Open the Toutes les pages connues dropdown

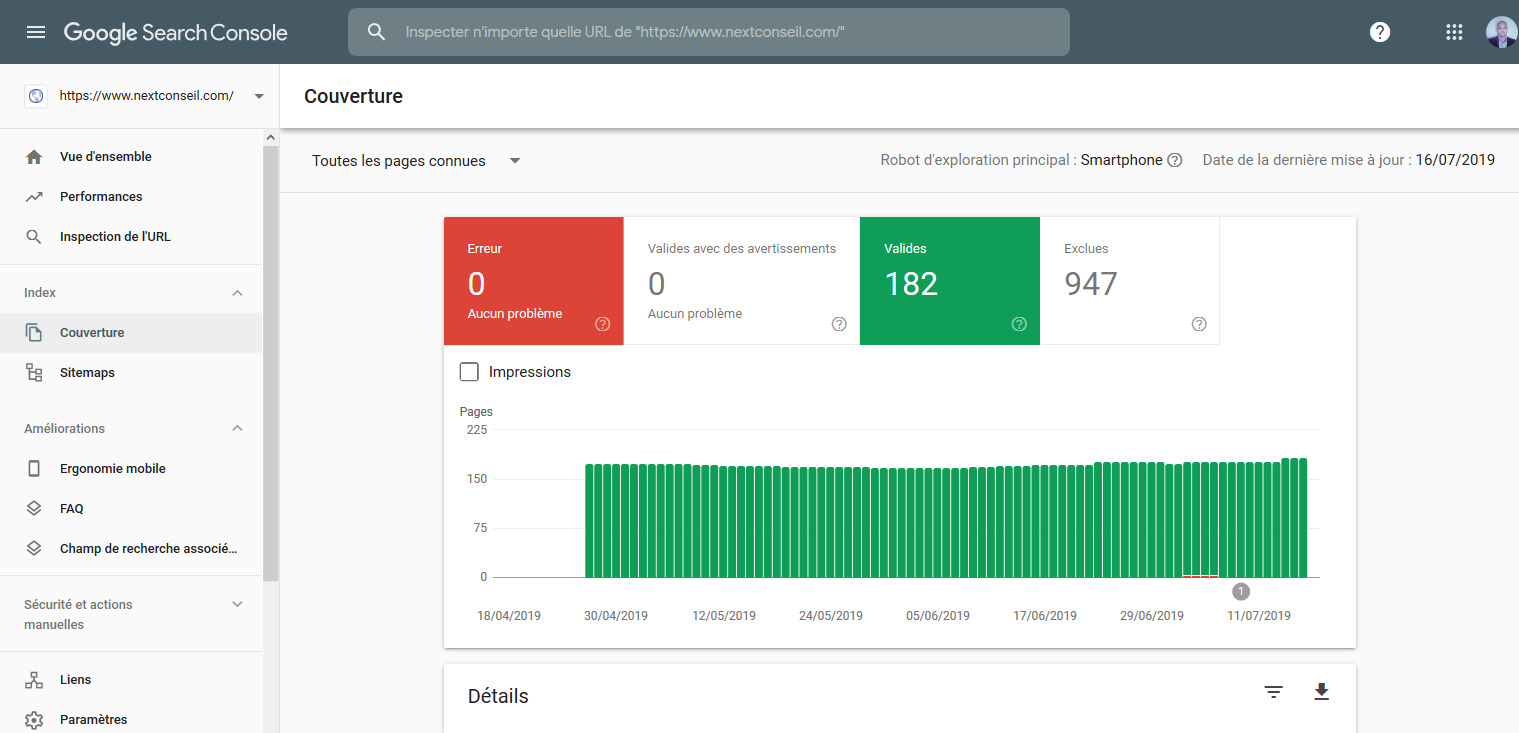pyautogui.click(x=417, y=161)
